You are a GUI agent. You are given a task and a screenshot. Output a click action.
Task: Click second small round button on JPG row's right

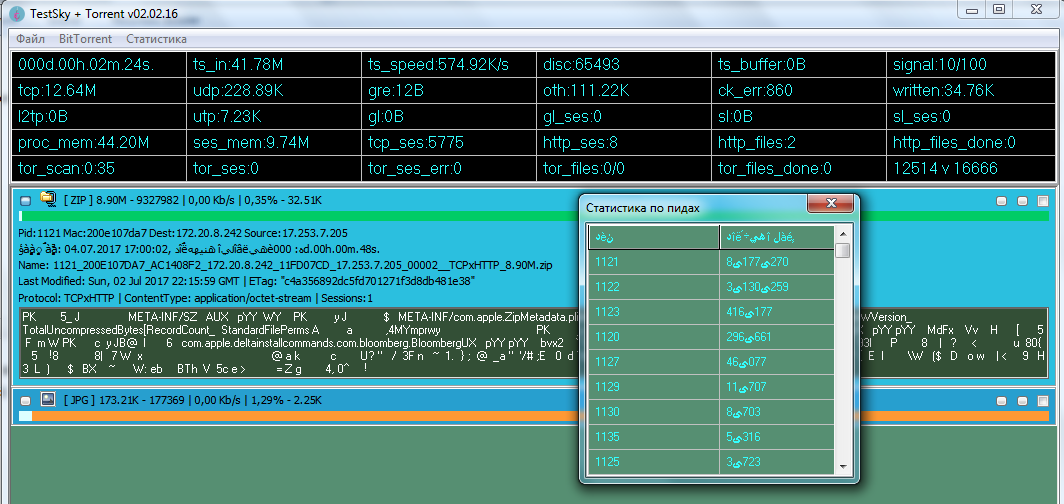[1022, 400]
